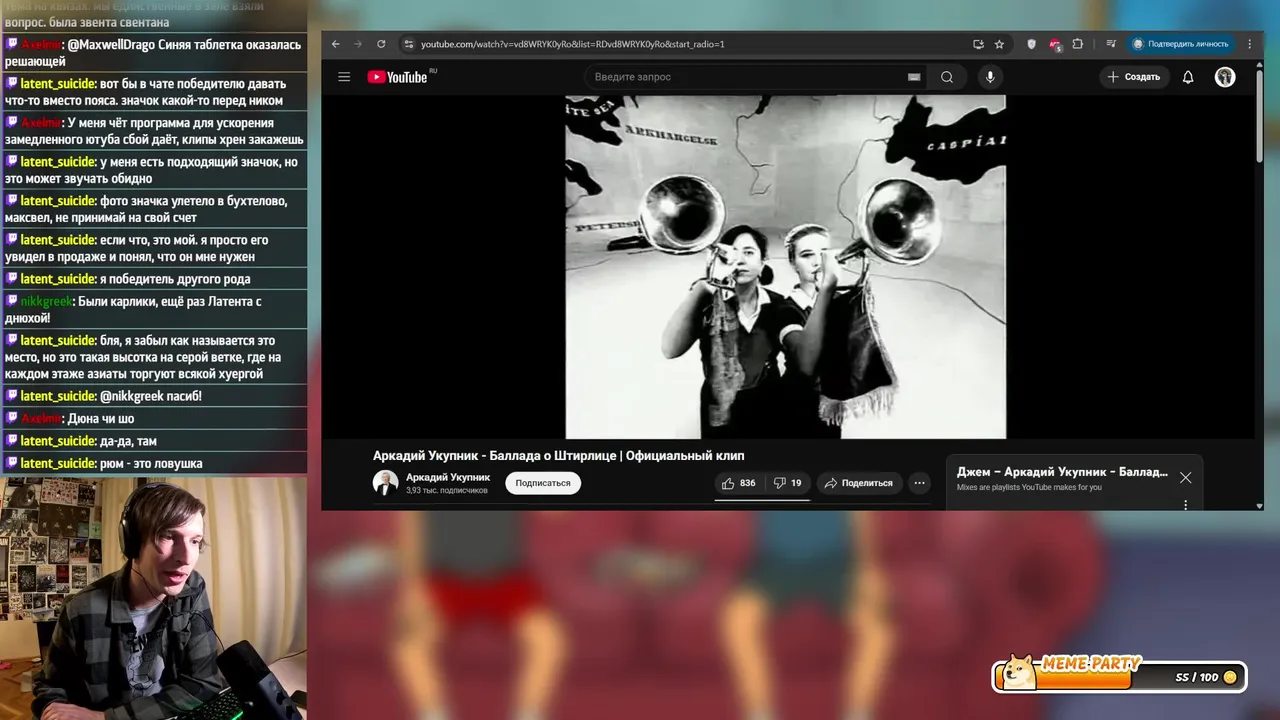
Task: Click nikkgreek username in chat
Action: point(45,301)
